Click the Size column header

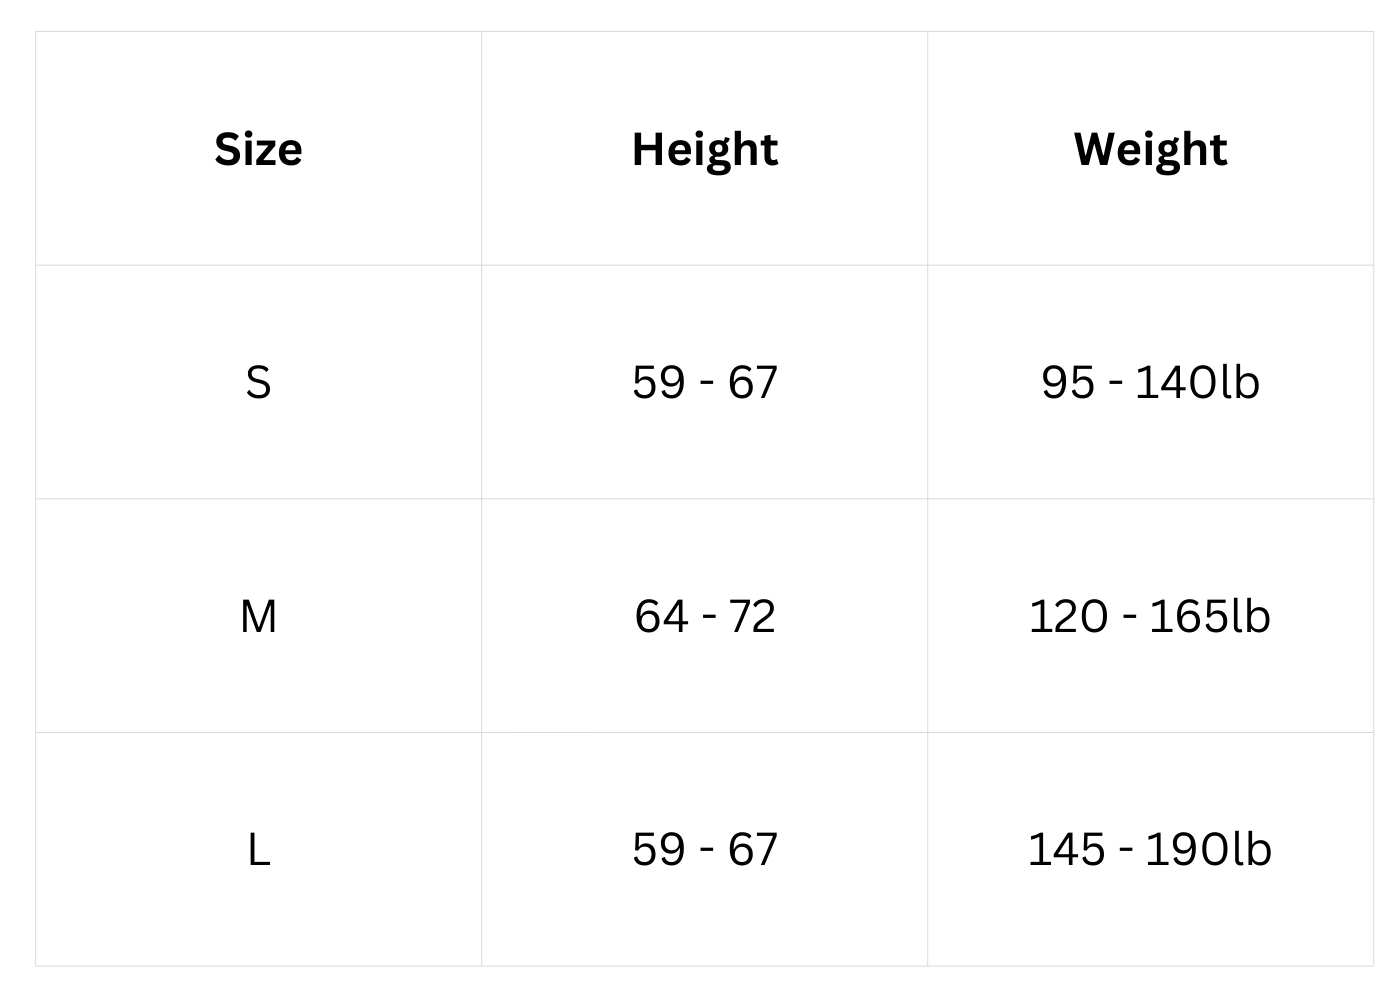tap(258, 150)
